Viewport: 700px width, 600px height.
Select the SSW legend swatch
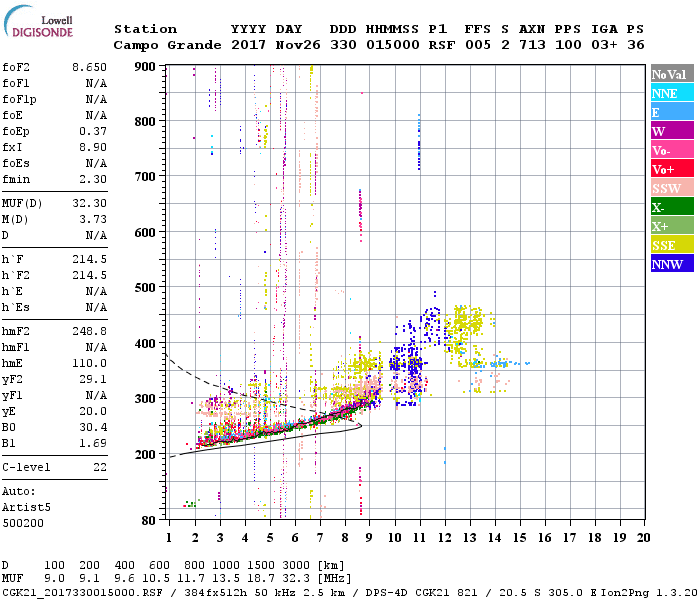click(672, 188)
